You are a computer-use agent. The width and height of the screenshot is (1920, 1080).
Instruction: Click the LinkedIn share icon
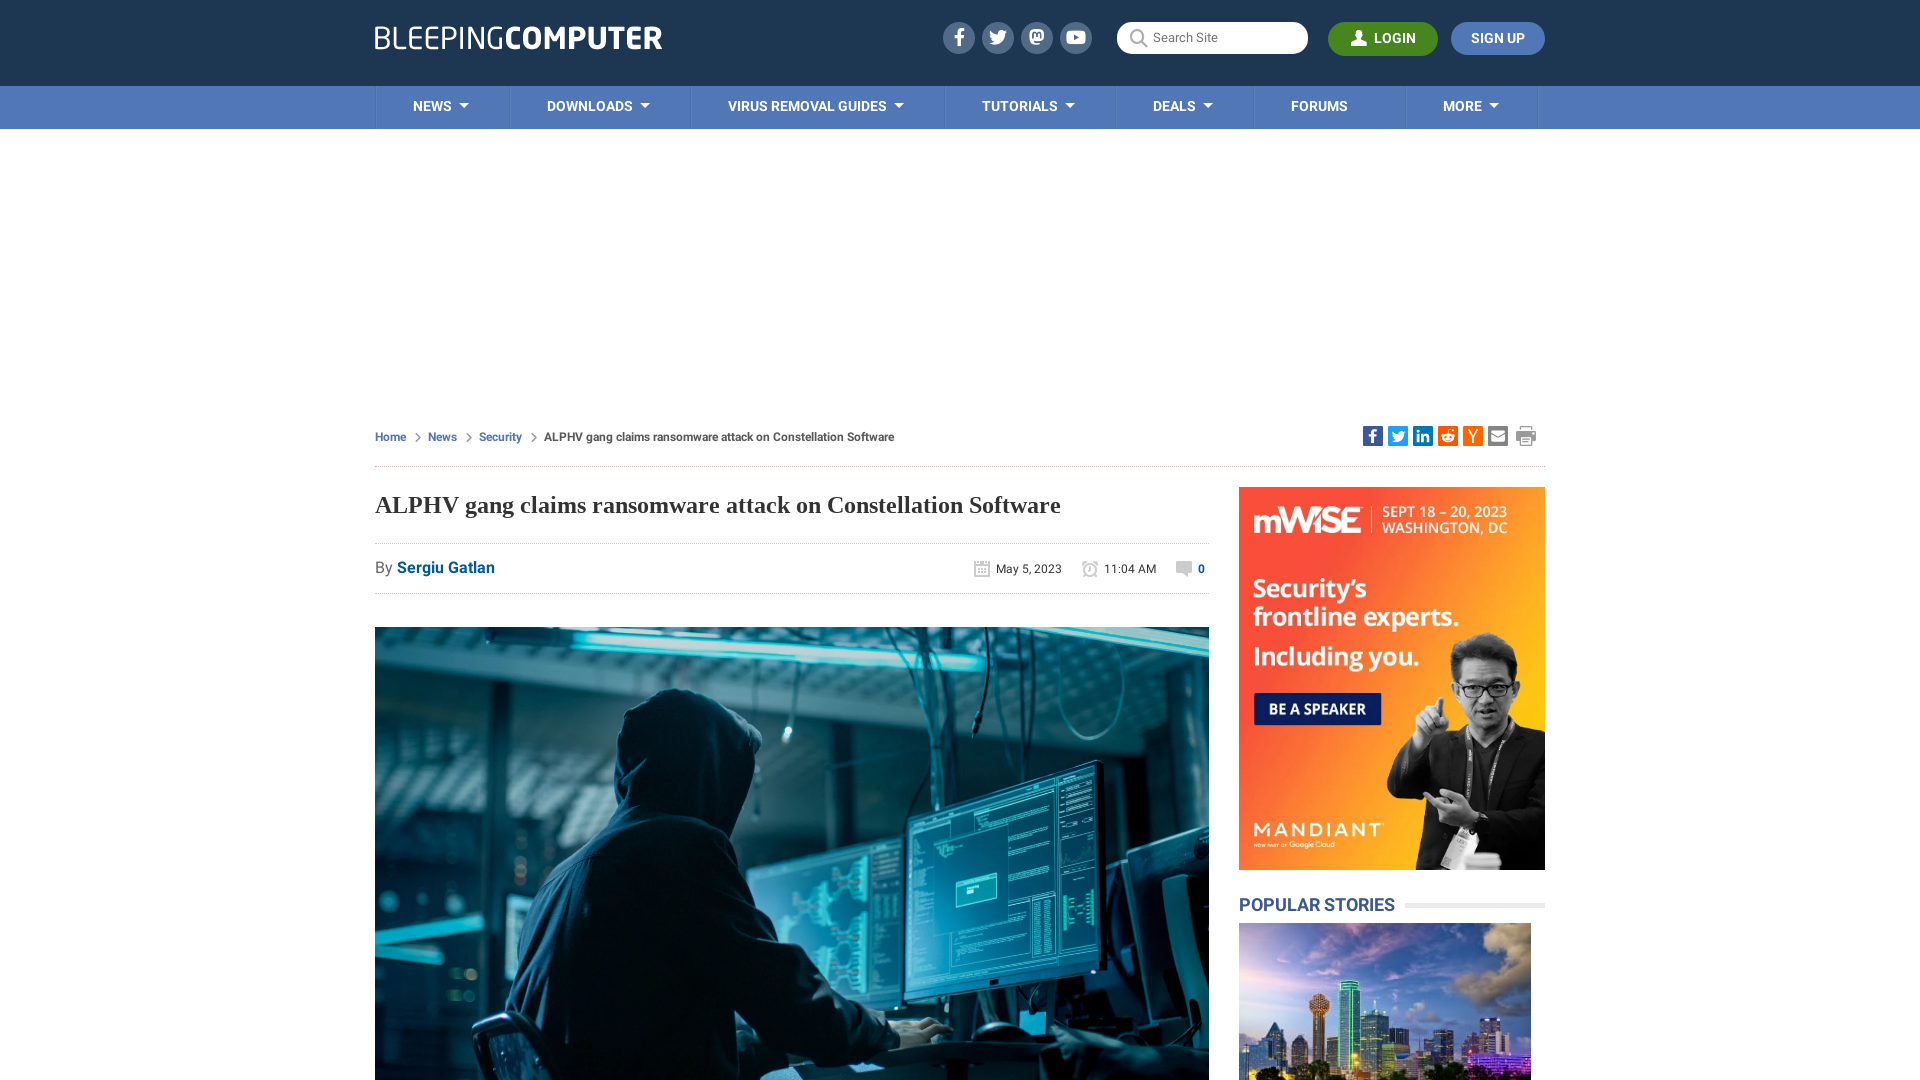[1423, 435]
